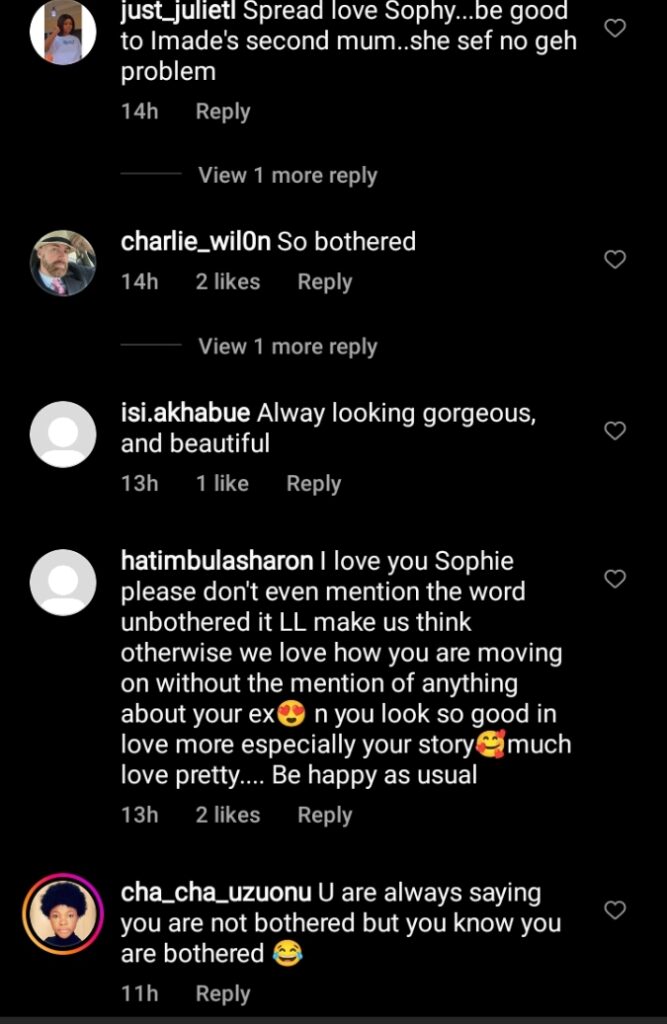Reply to charlie_wil0n's comment

[324, 282]
